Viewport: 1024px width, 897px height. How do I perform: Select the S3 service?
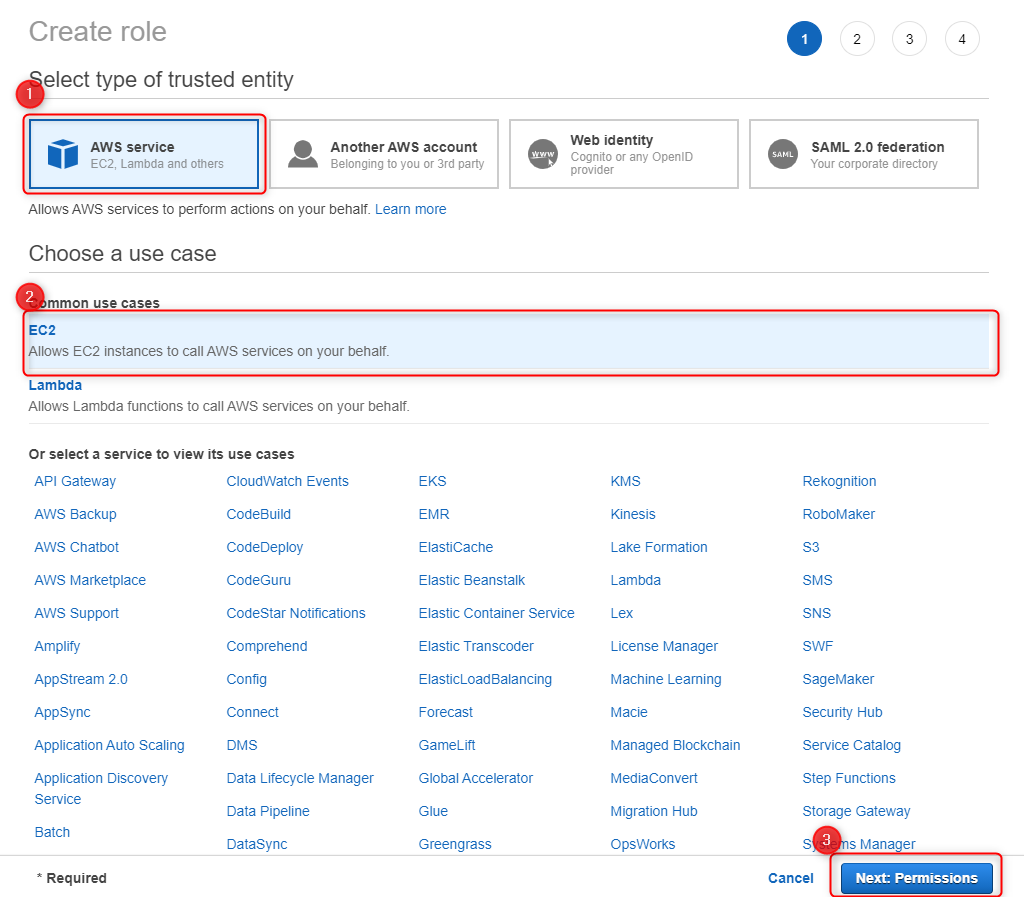[810, 547]
